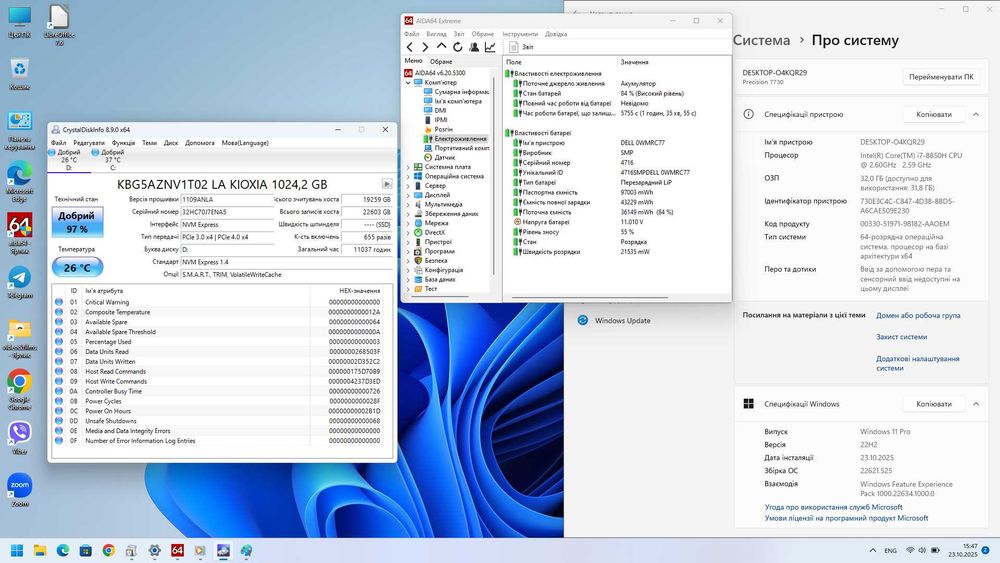The height and width of the screenshot is (563, 1000).
Task: Open Windows Start menu
Action: coord(17,550)
